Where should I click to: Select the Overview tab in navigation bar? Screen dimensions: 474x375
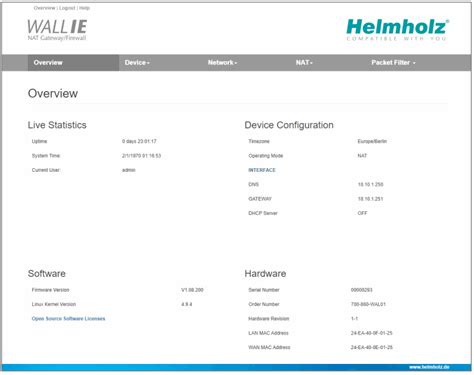(73, 63)
